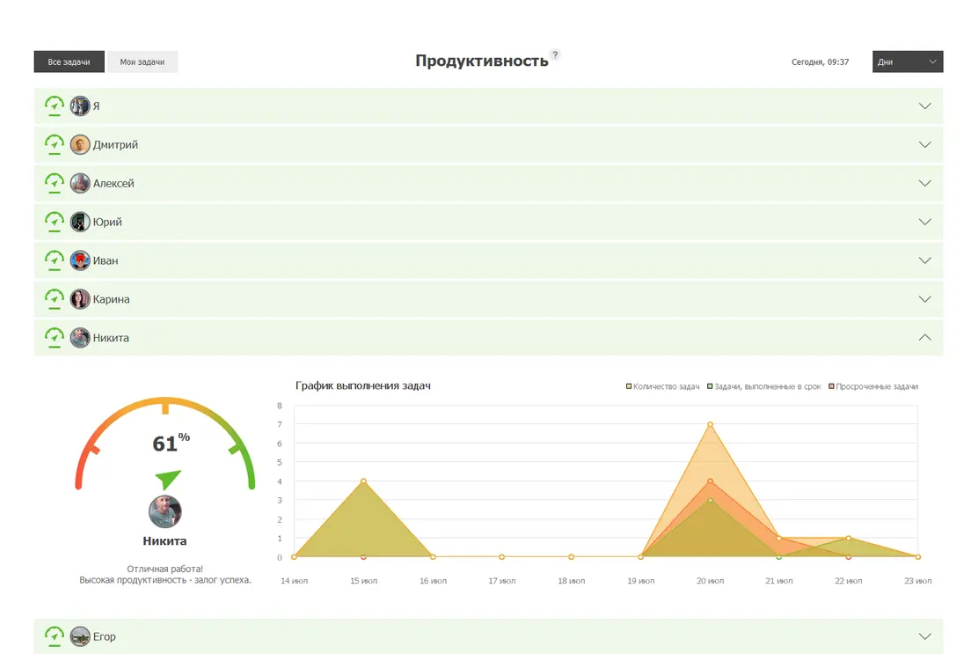Click the productivity gauge icon in Егор row
960x669 pixels.
click(55, 636)
